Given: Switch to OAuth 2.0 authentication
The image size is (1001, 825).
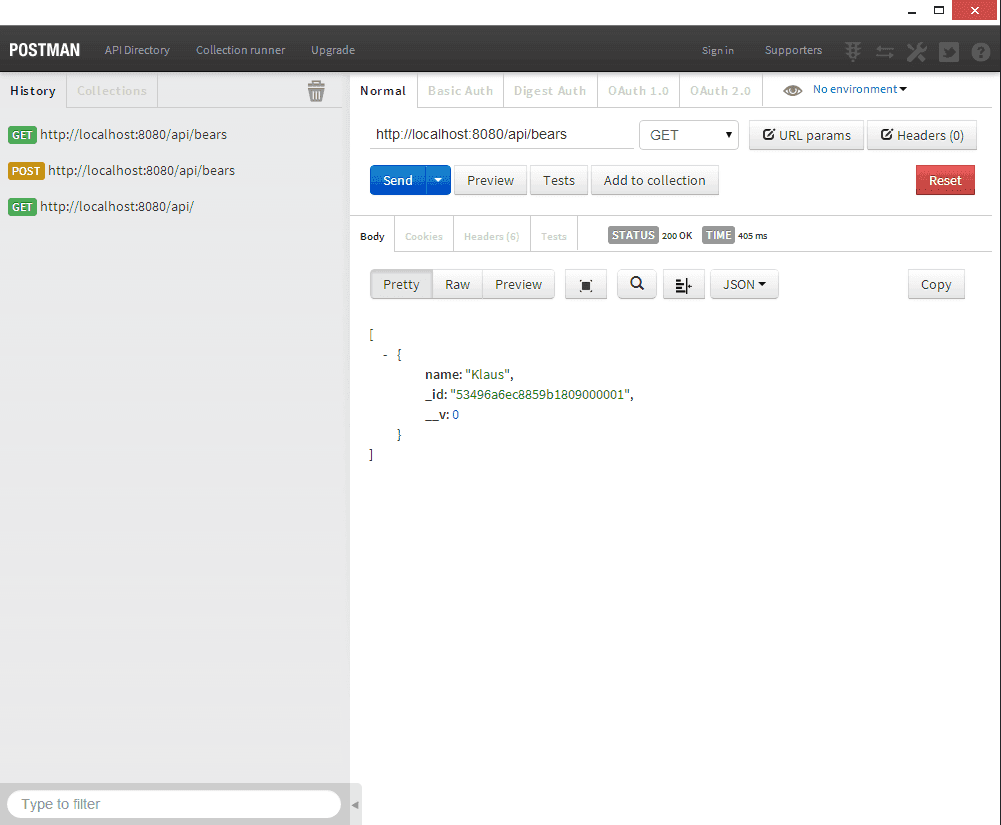Looking at the screenshot, I should [720, 89].
